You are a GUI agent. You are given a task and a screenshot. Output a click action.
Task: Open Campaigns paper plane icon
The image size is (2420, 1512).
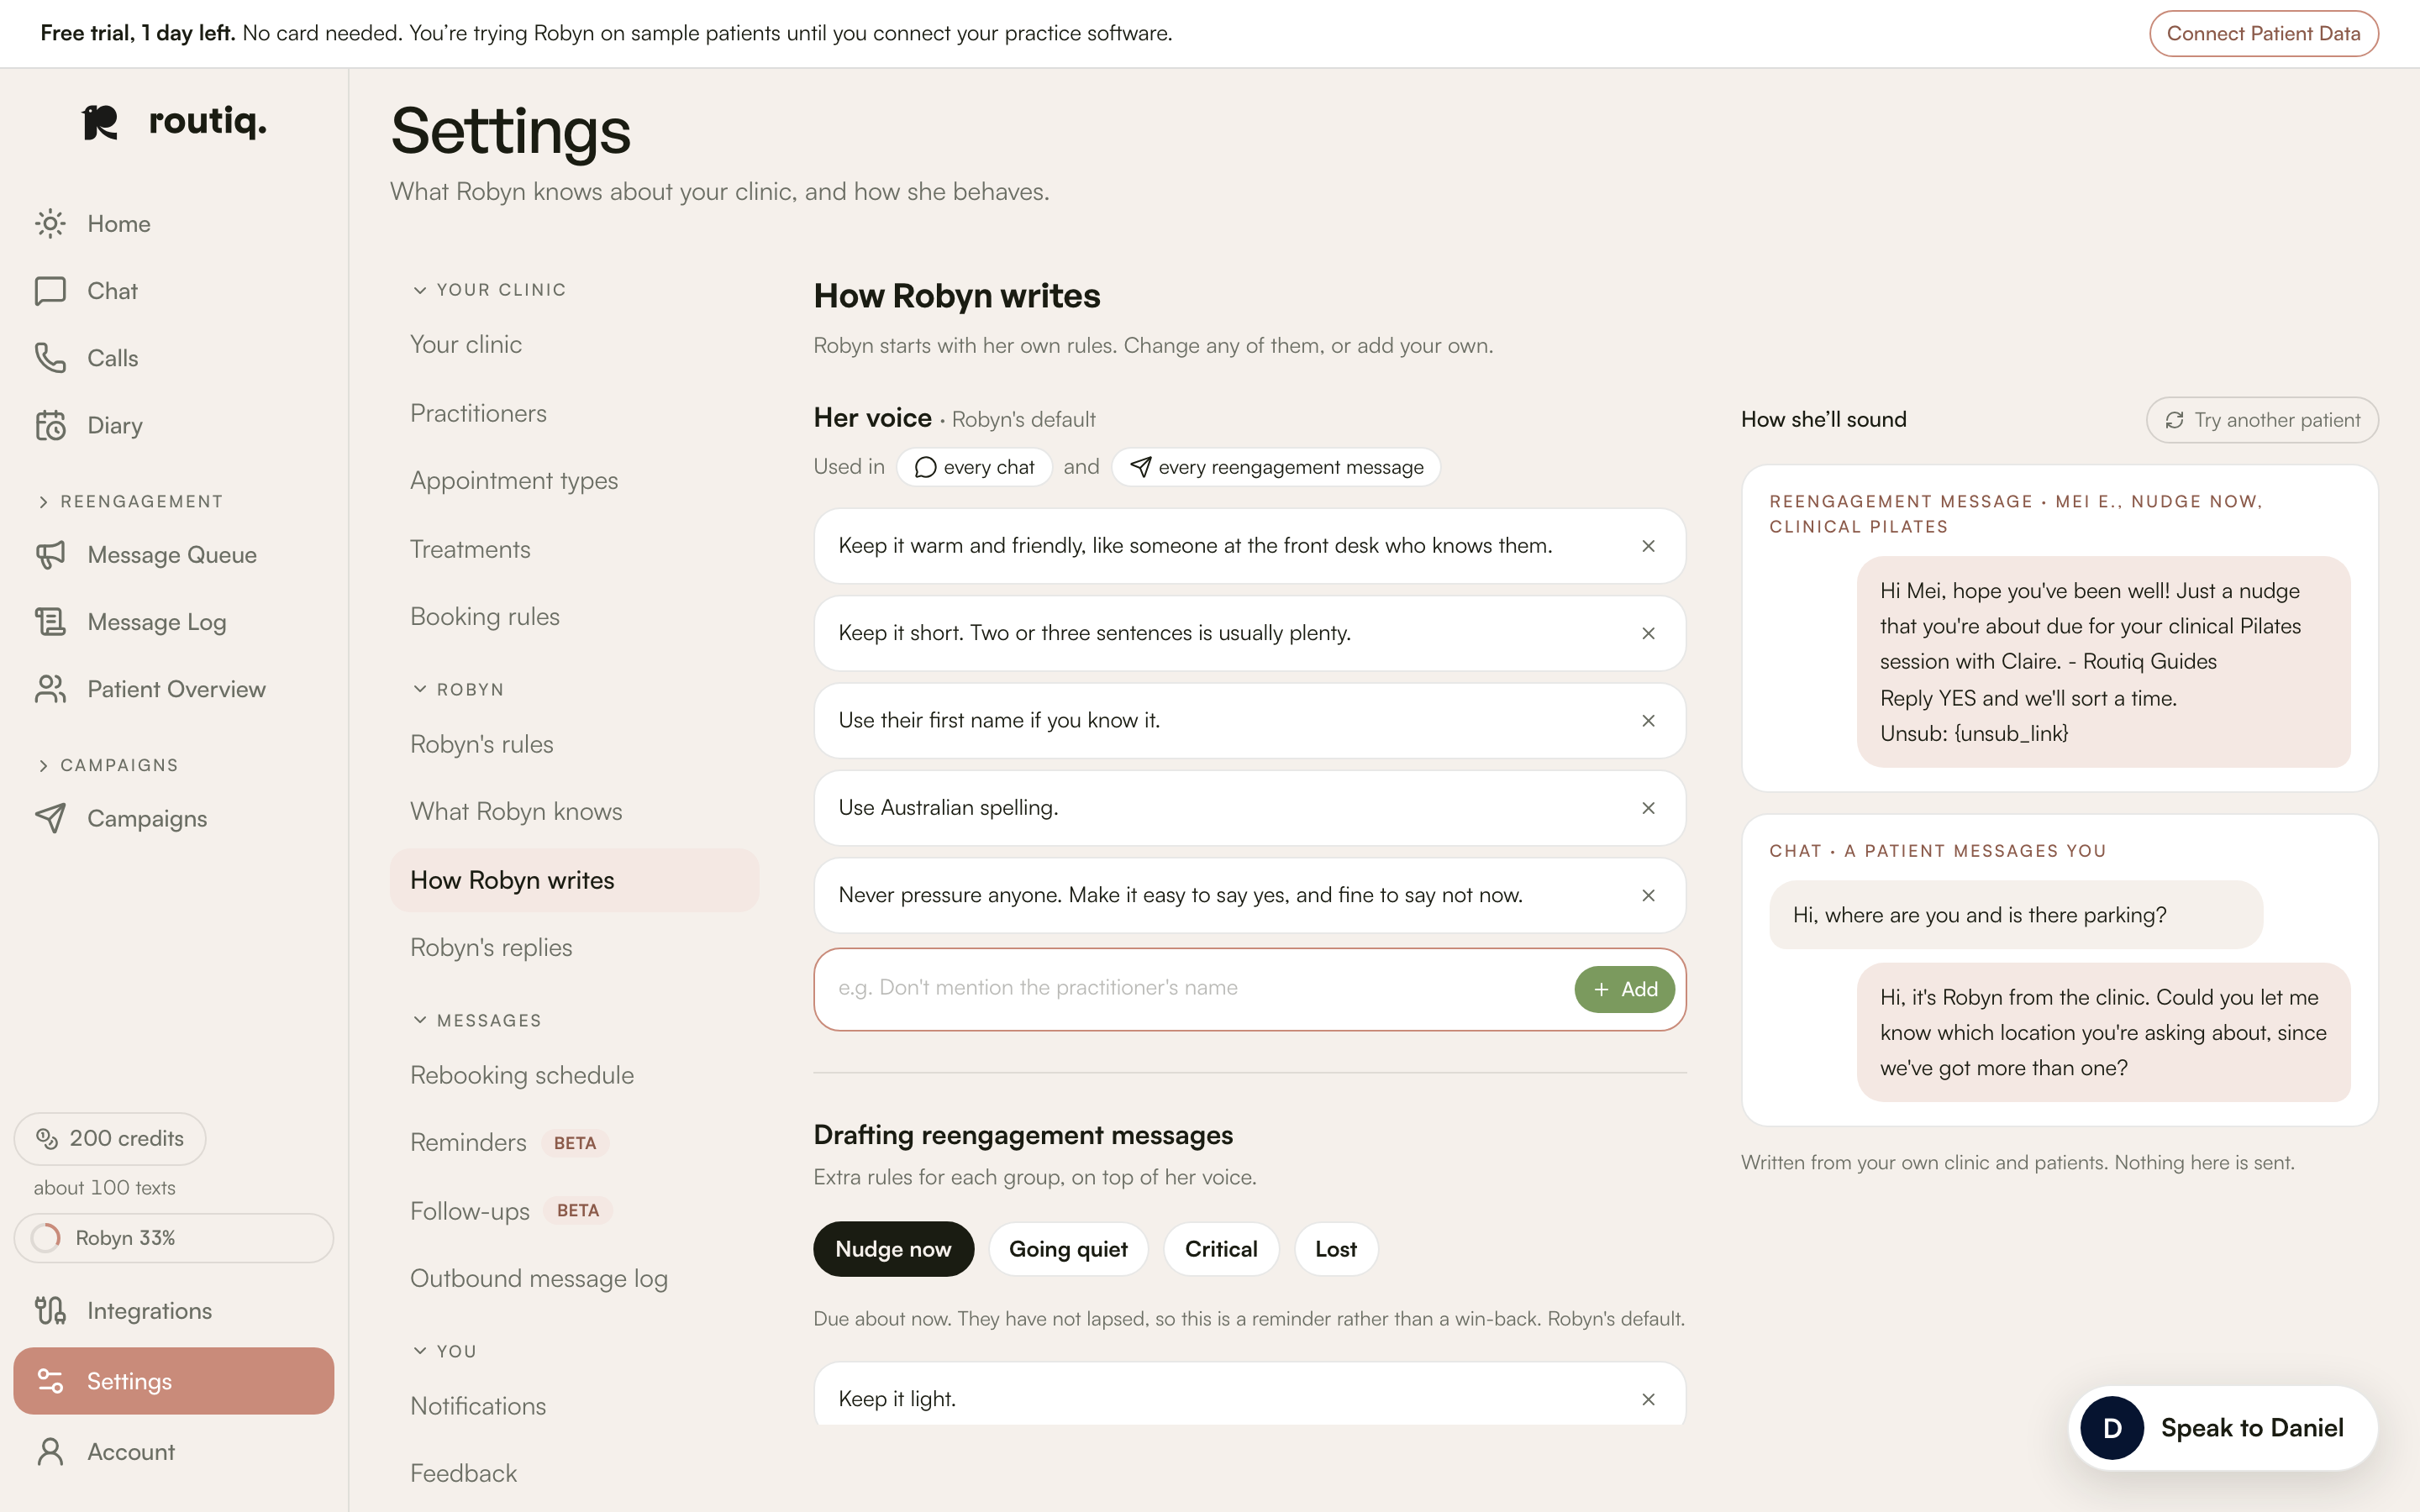pyautogui.click(x=50, y=818)
